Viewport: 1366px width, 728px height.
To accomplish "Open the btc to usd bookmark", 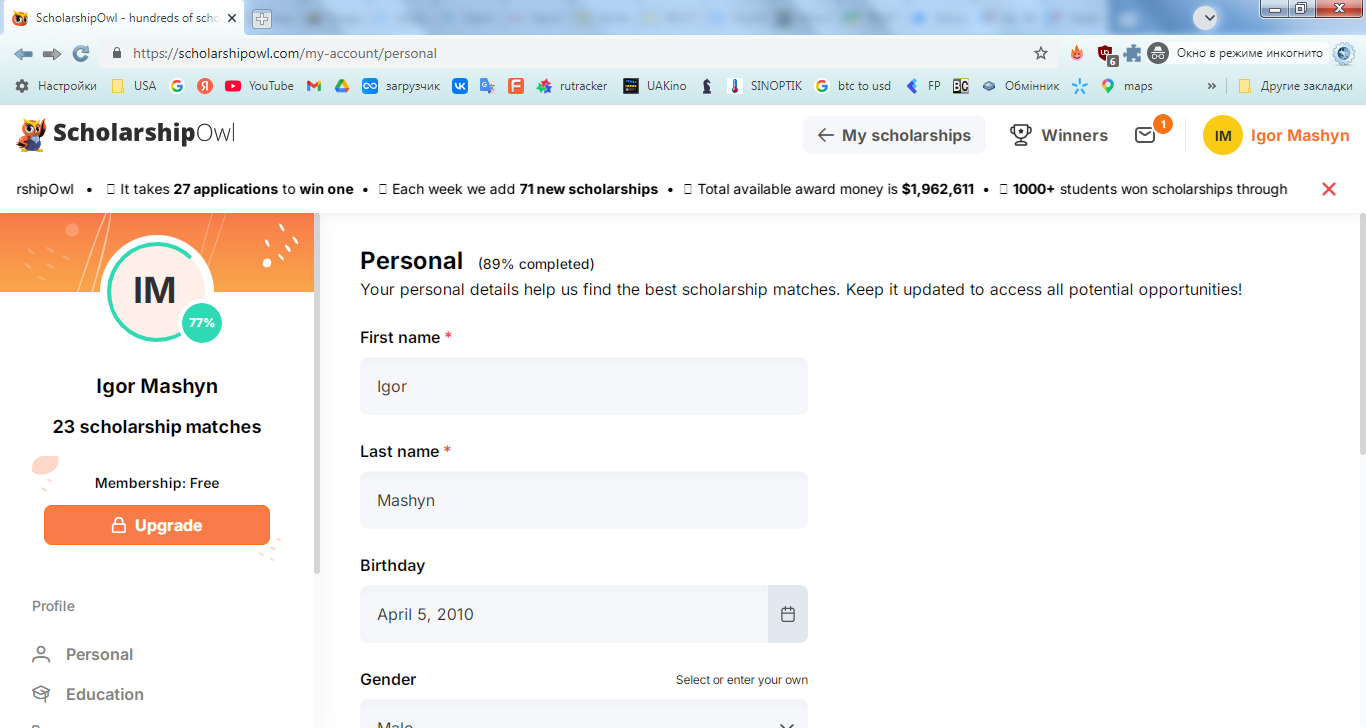I will (x=852, y=86).
